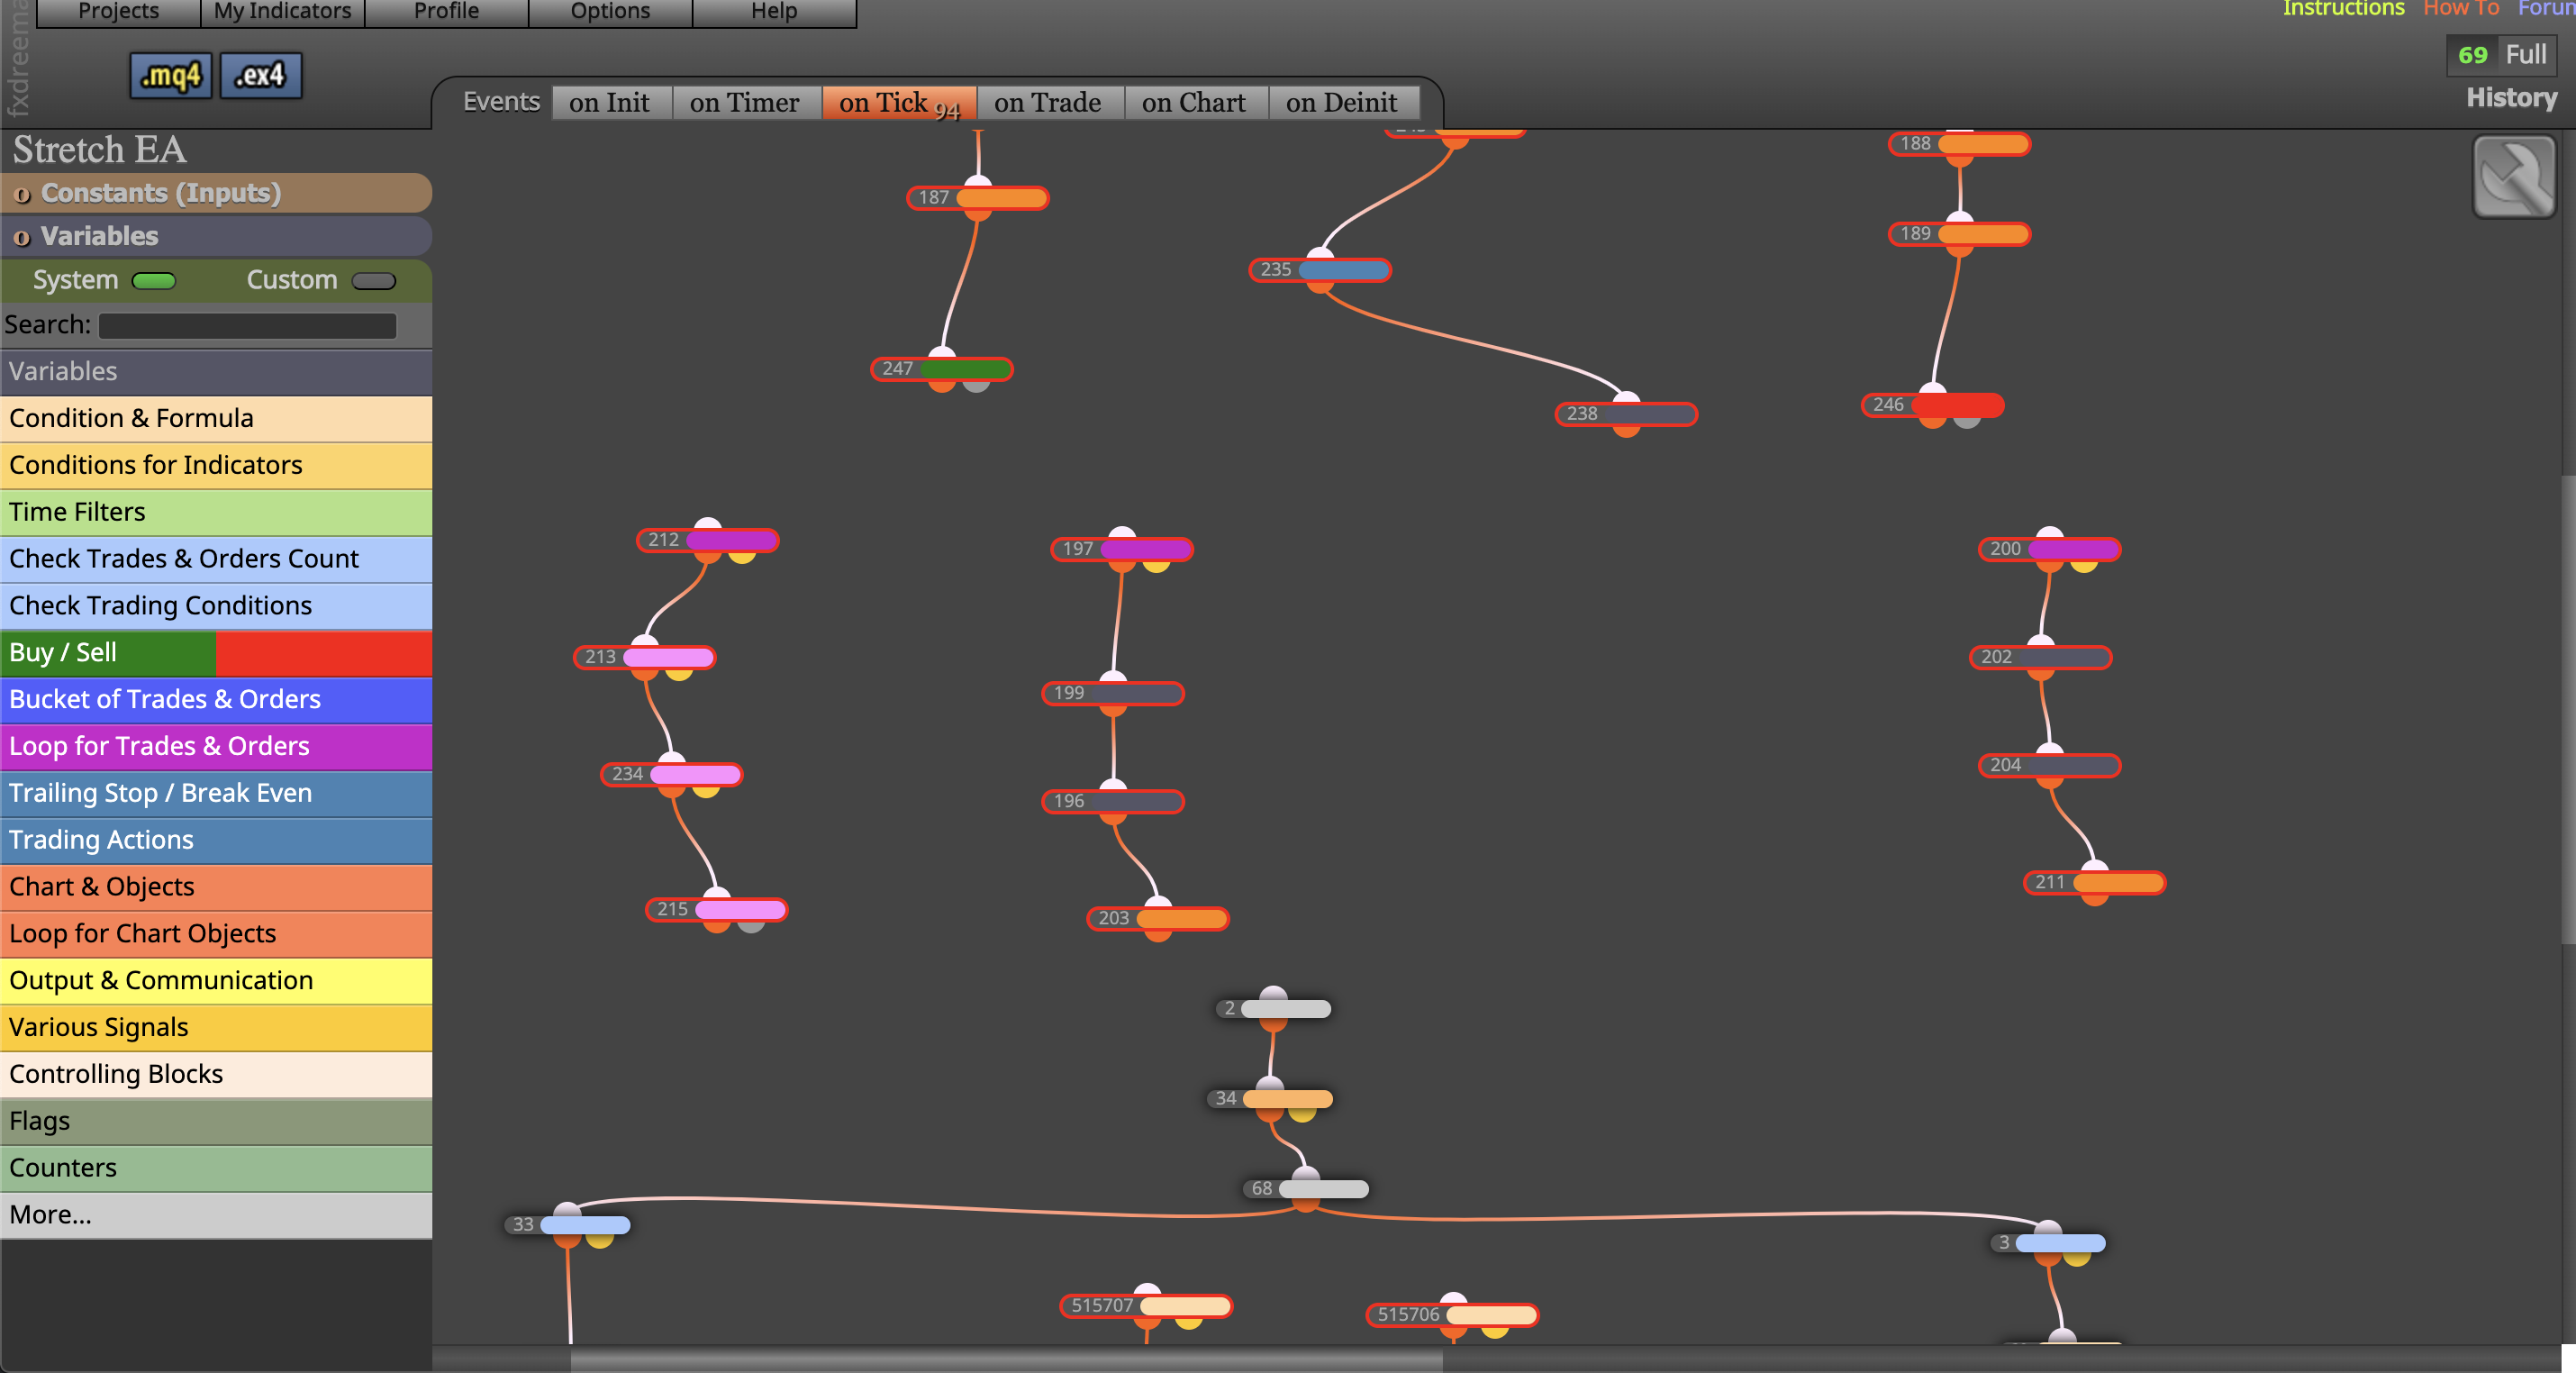Toggle the Custom variables switch
Viewport: 2576px width, 1373px height.
click(x=374, y=281)
